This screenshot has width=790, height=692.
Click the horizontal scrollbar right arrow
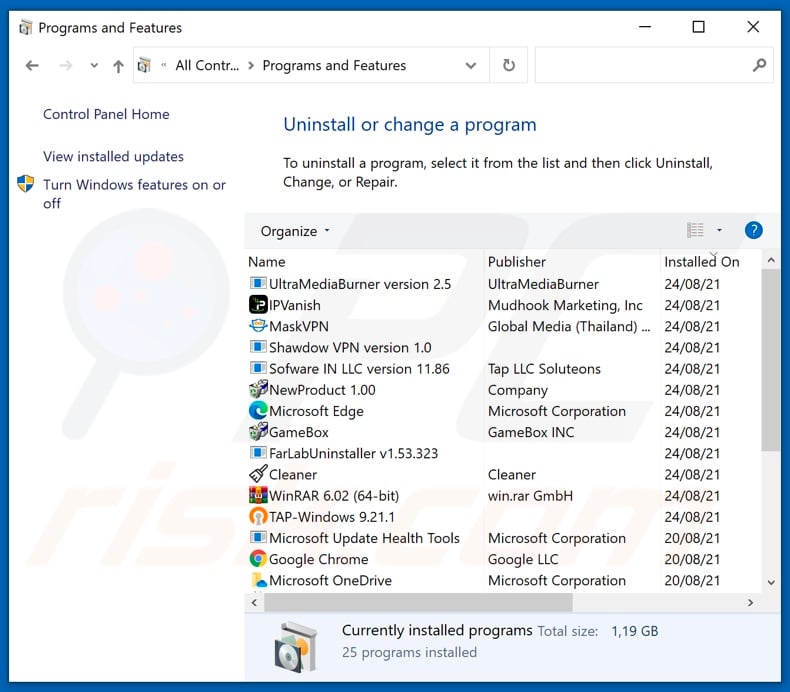pos(751,602)
